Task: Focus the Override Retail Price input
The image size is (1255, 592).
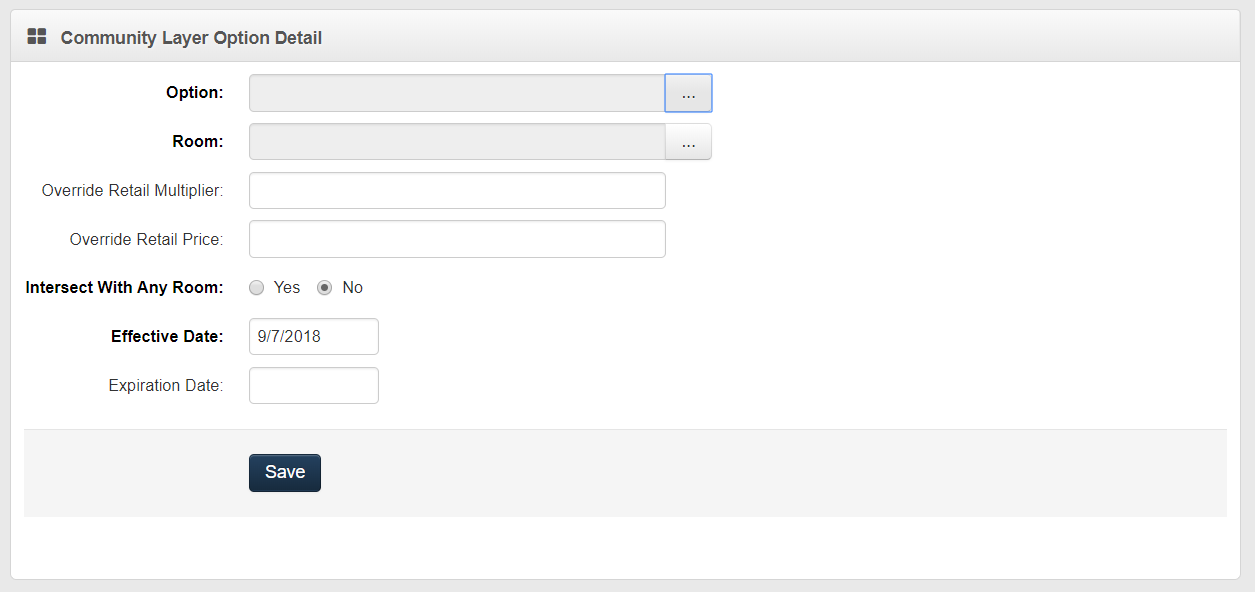Action: [x=456, y=239]
